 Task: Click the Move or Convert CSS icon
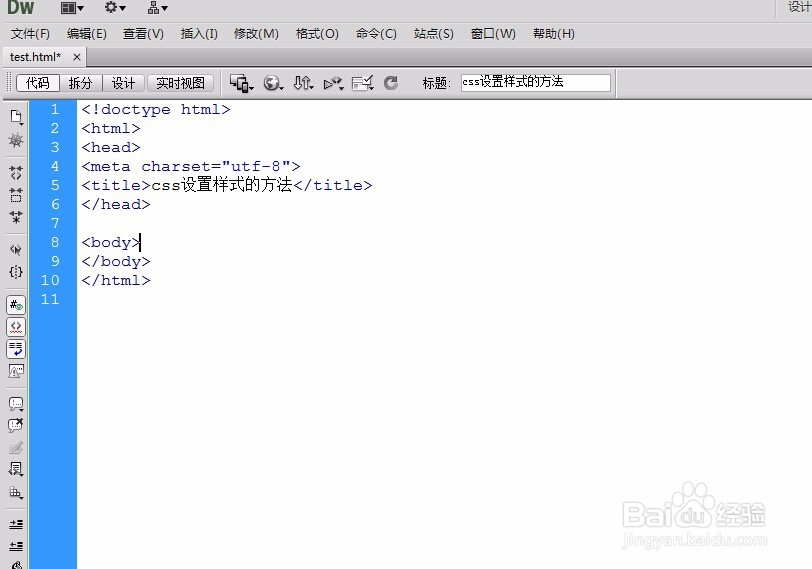16,492
